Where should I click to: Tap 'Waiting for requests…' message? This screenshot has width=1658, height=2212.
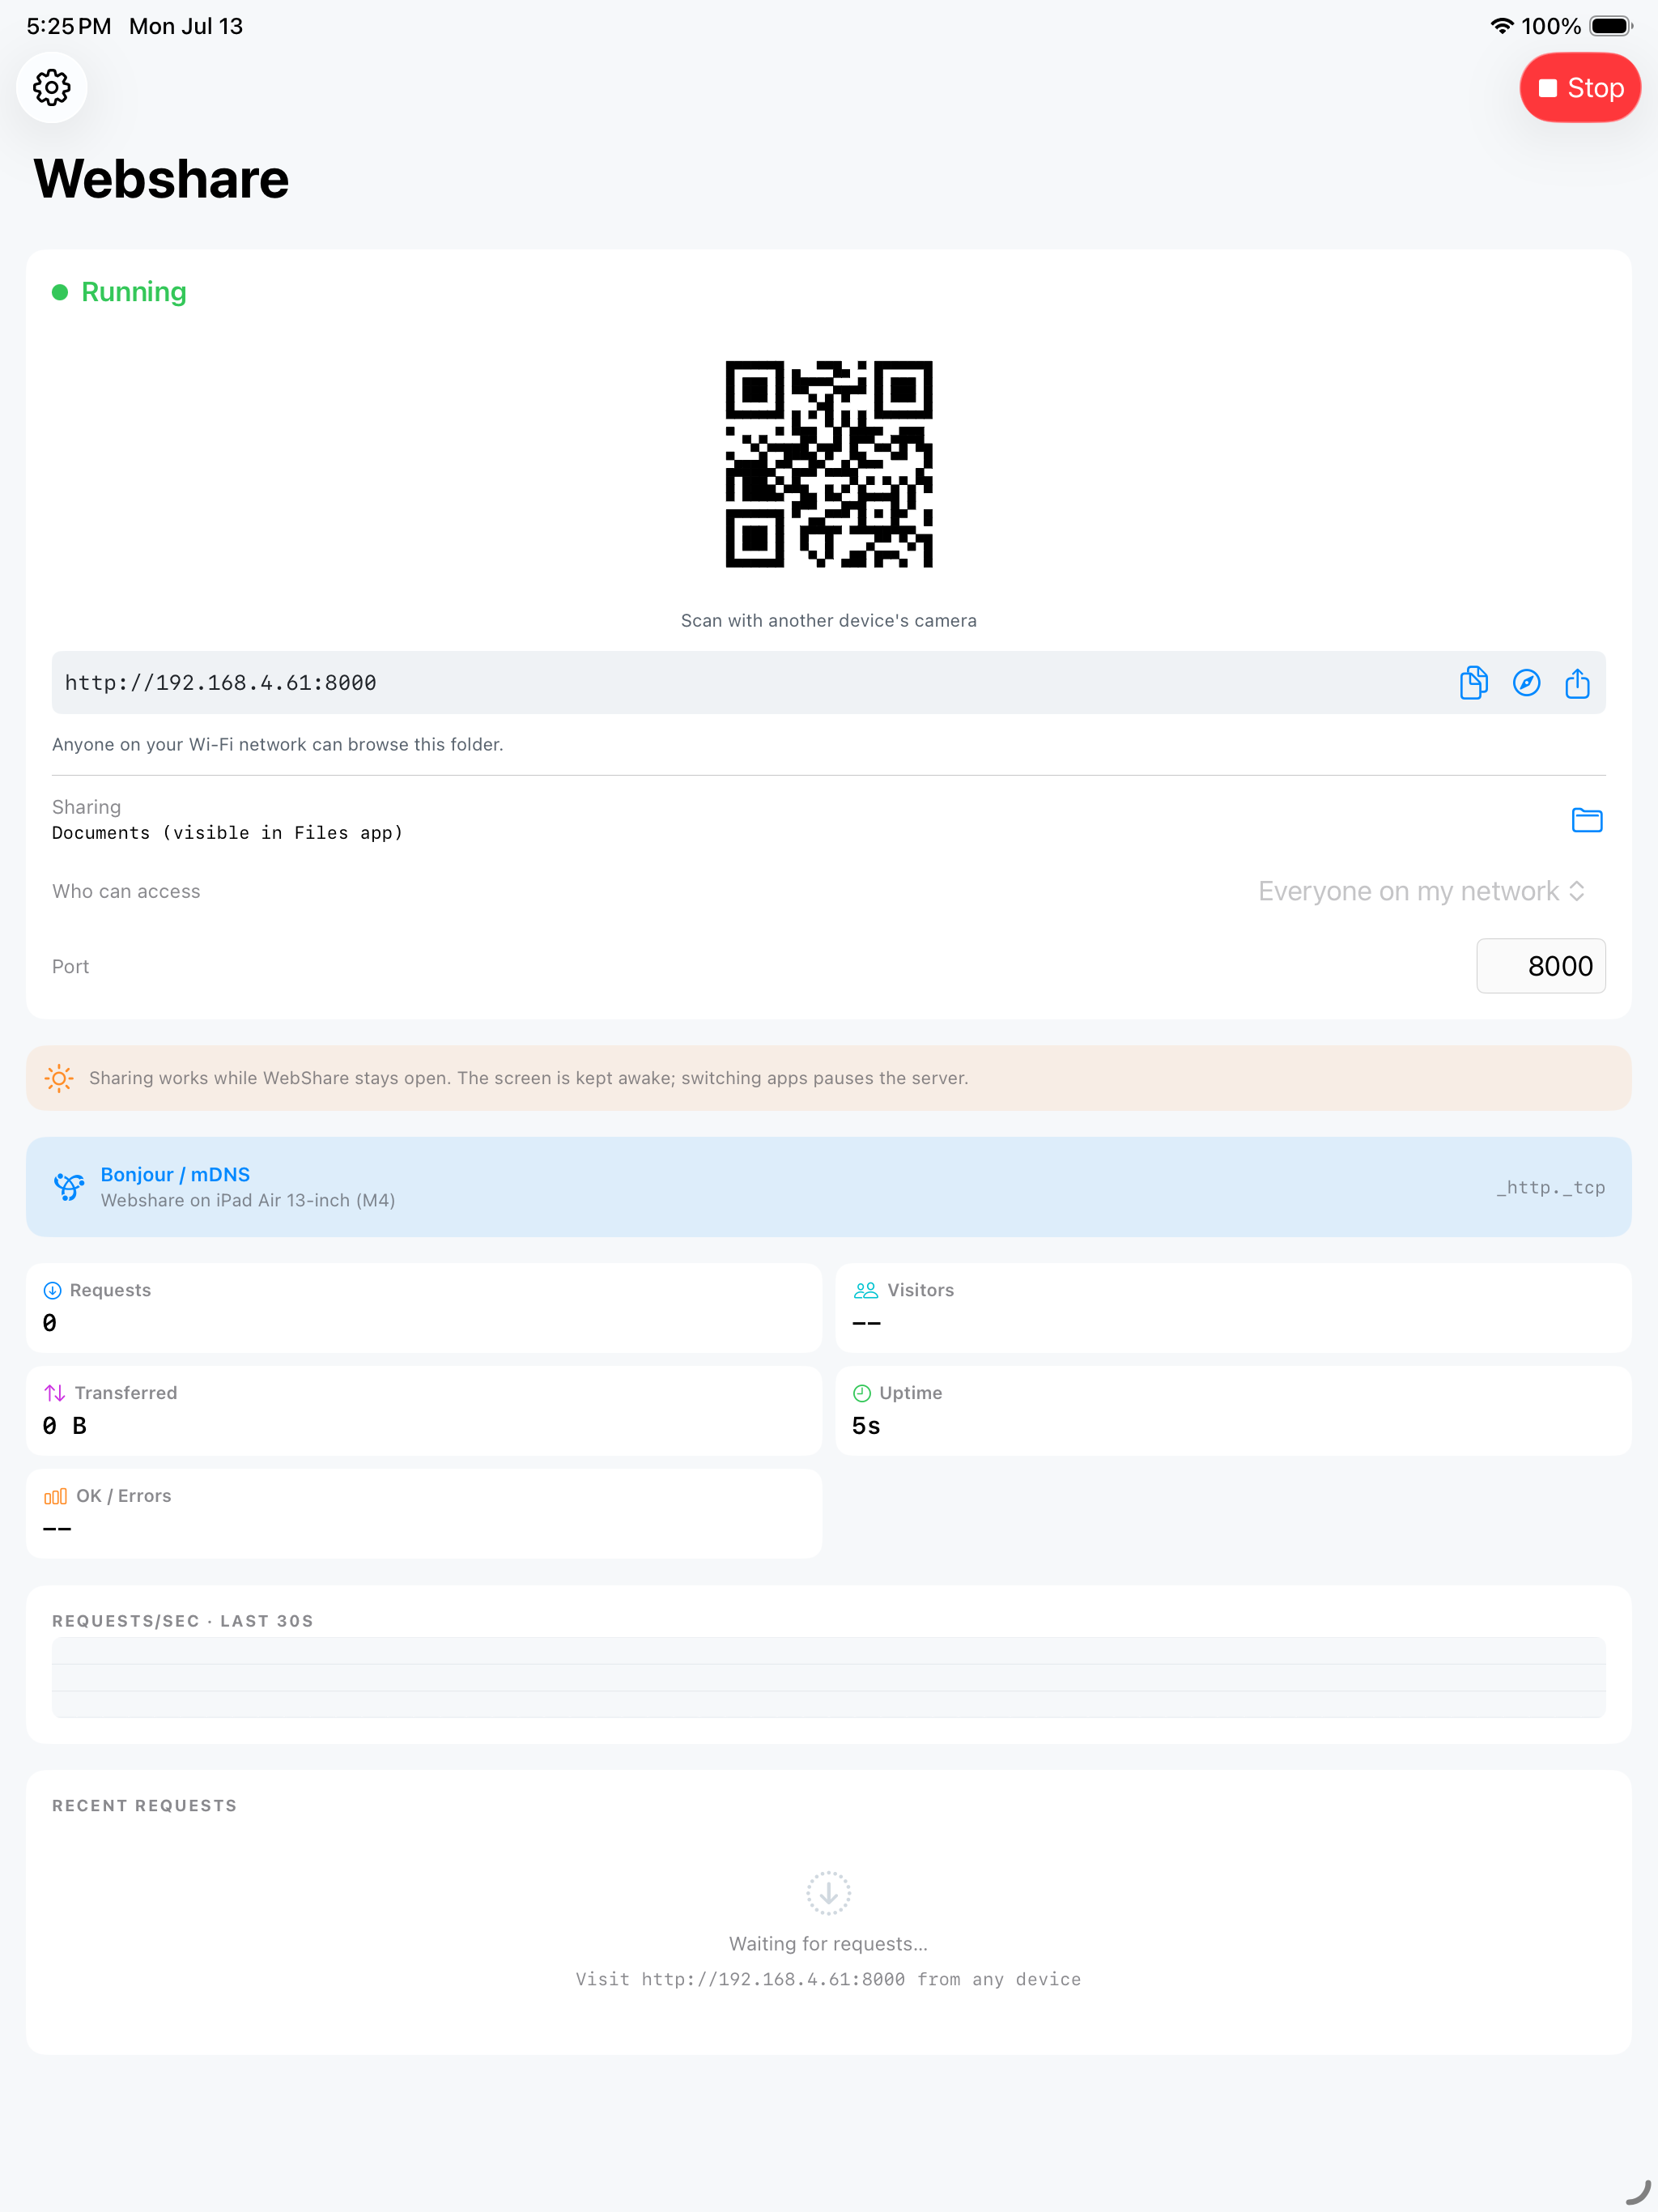click(x=829, y=1944)
